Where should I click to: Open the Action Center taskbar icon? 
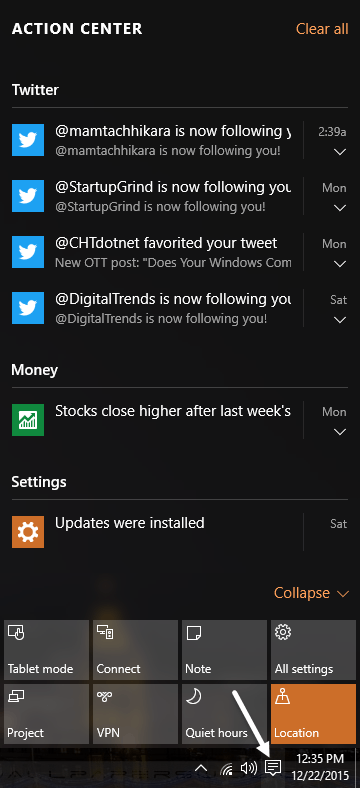tap(273, 767)
